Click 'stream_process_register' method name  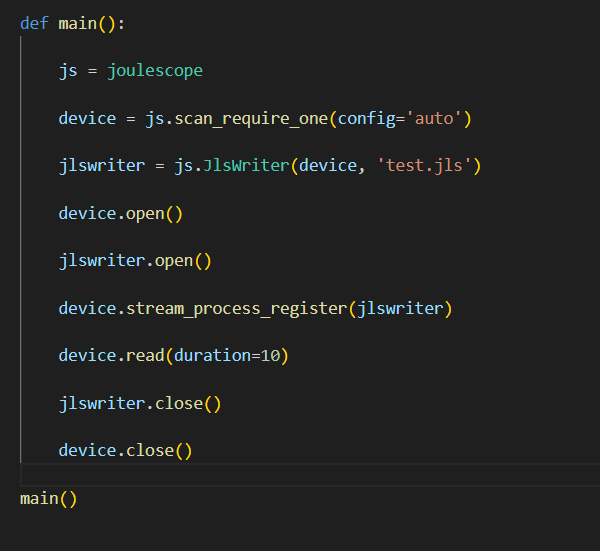click(237, 308)
